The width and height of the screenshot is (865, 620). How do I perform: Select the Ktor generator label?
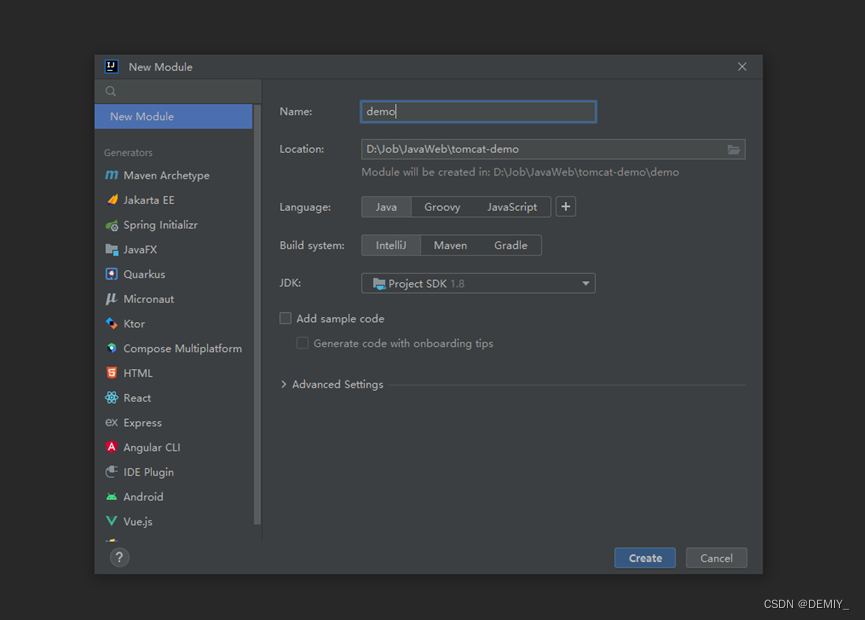pos(134,324)
